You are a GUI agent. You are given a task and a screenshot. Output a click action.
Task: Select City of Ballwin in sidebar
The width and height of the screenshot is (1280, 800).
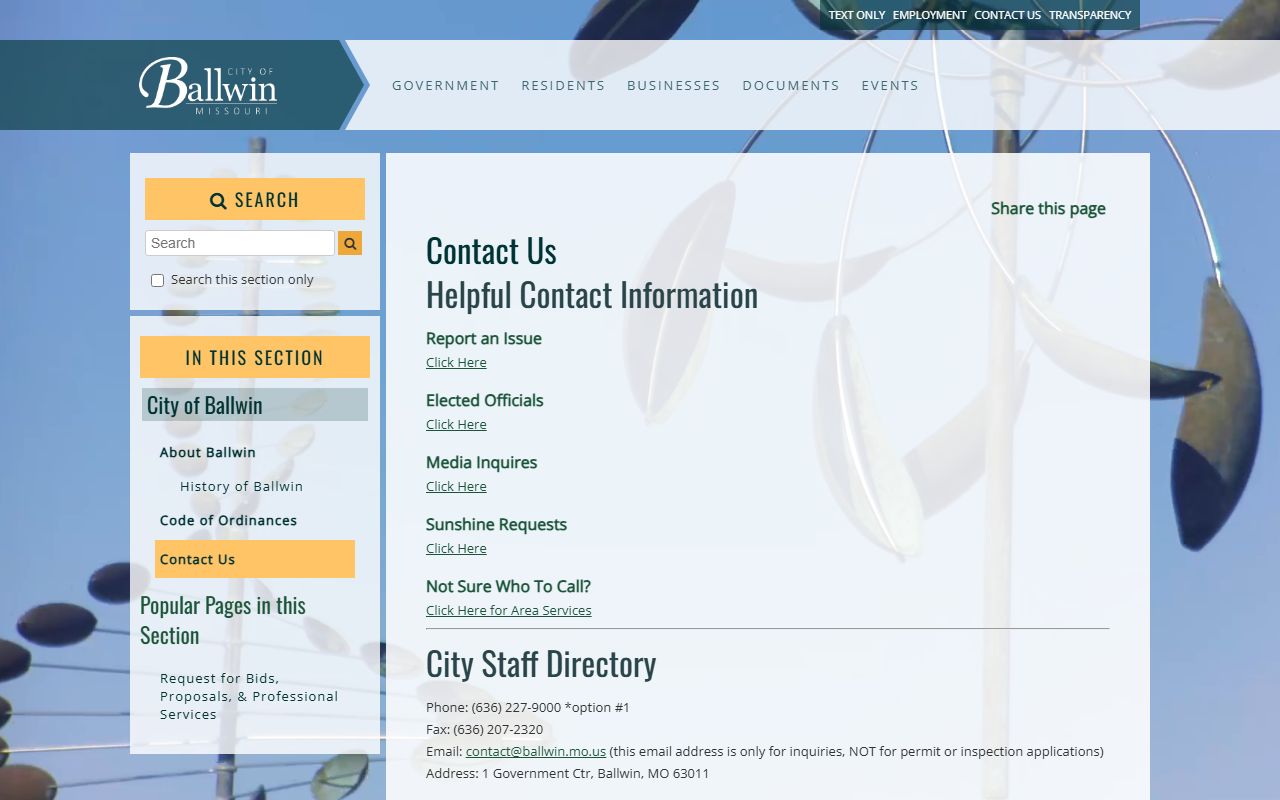pyautogui.click(x=255, y=405)
